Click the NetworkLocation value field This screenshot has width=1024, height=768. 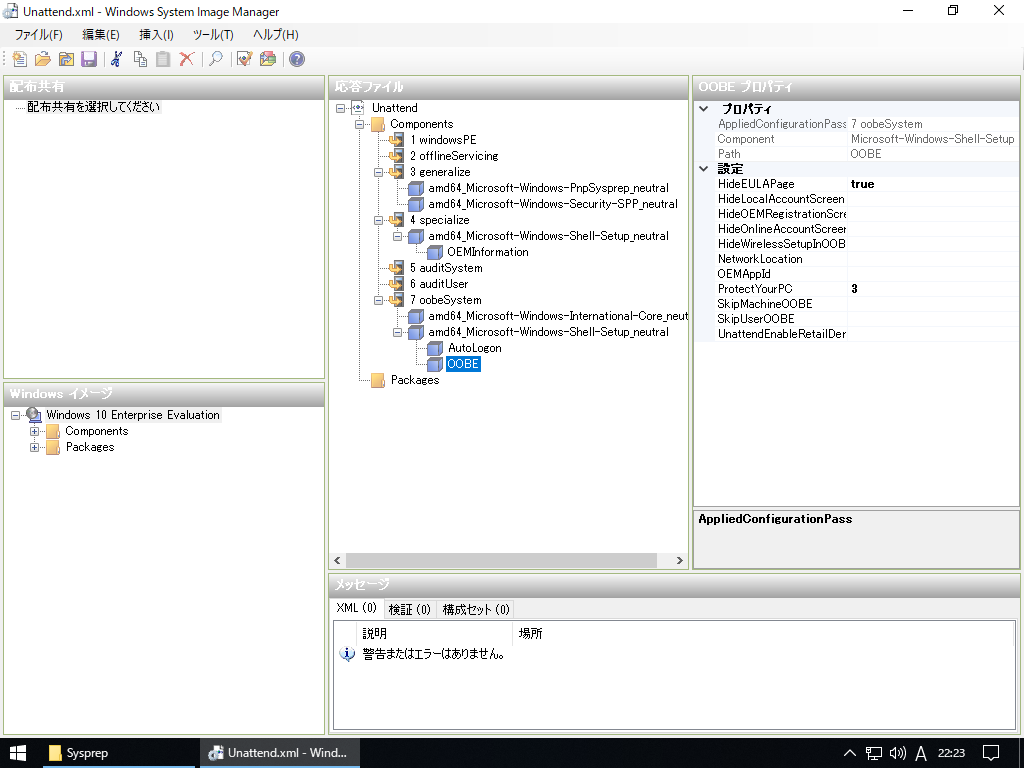point(932,259)
